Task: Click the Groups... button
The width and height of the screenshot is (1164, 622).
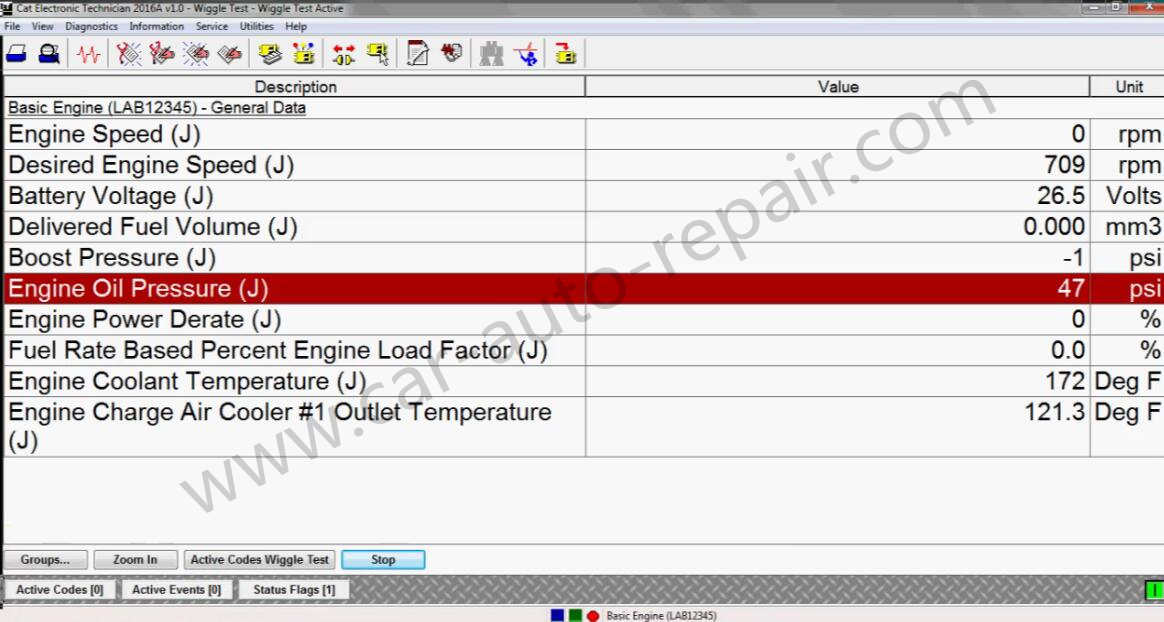Action: pos(45,560)
